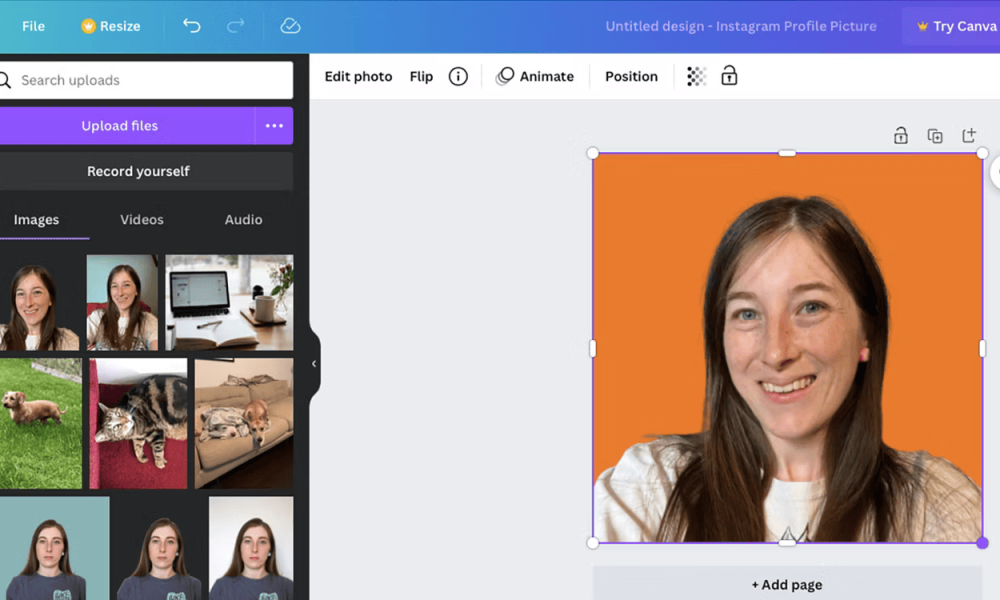Select the selfie thumbnail with light blue wall
Viewport: 1000px width, 600px height.
tap(122, 302)
